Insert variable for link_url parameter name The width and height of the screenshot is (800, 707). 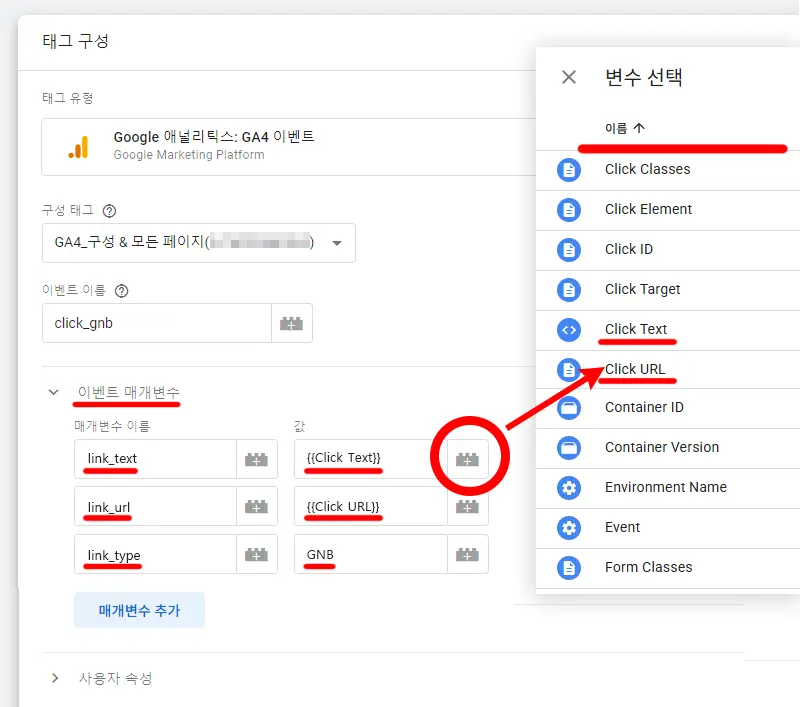(x=257, y=507)
